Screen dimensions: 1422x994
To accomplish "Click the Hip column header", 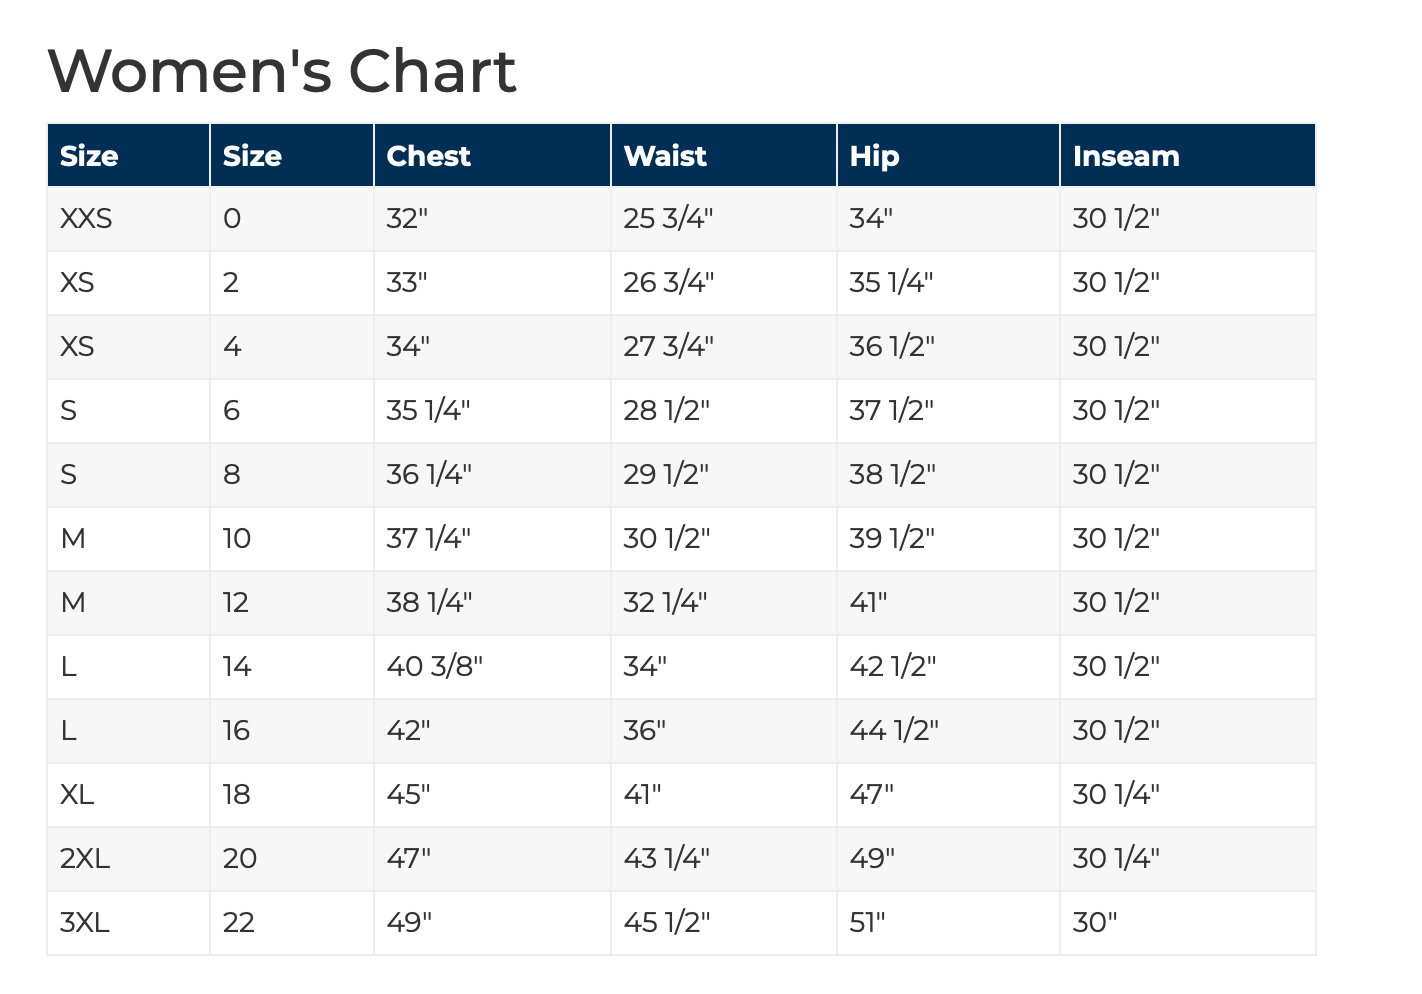I will click(x=874, y=156).
